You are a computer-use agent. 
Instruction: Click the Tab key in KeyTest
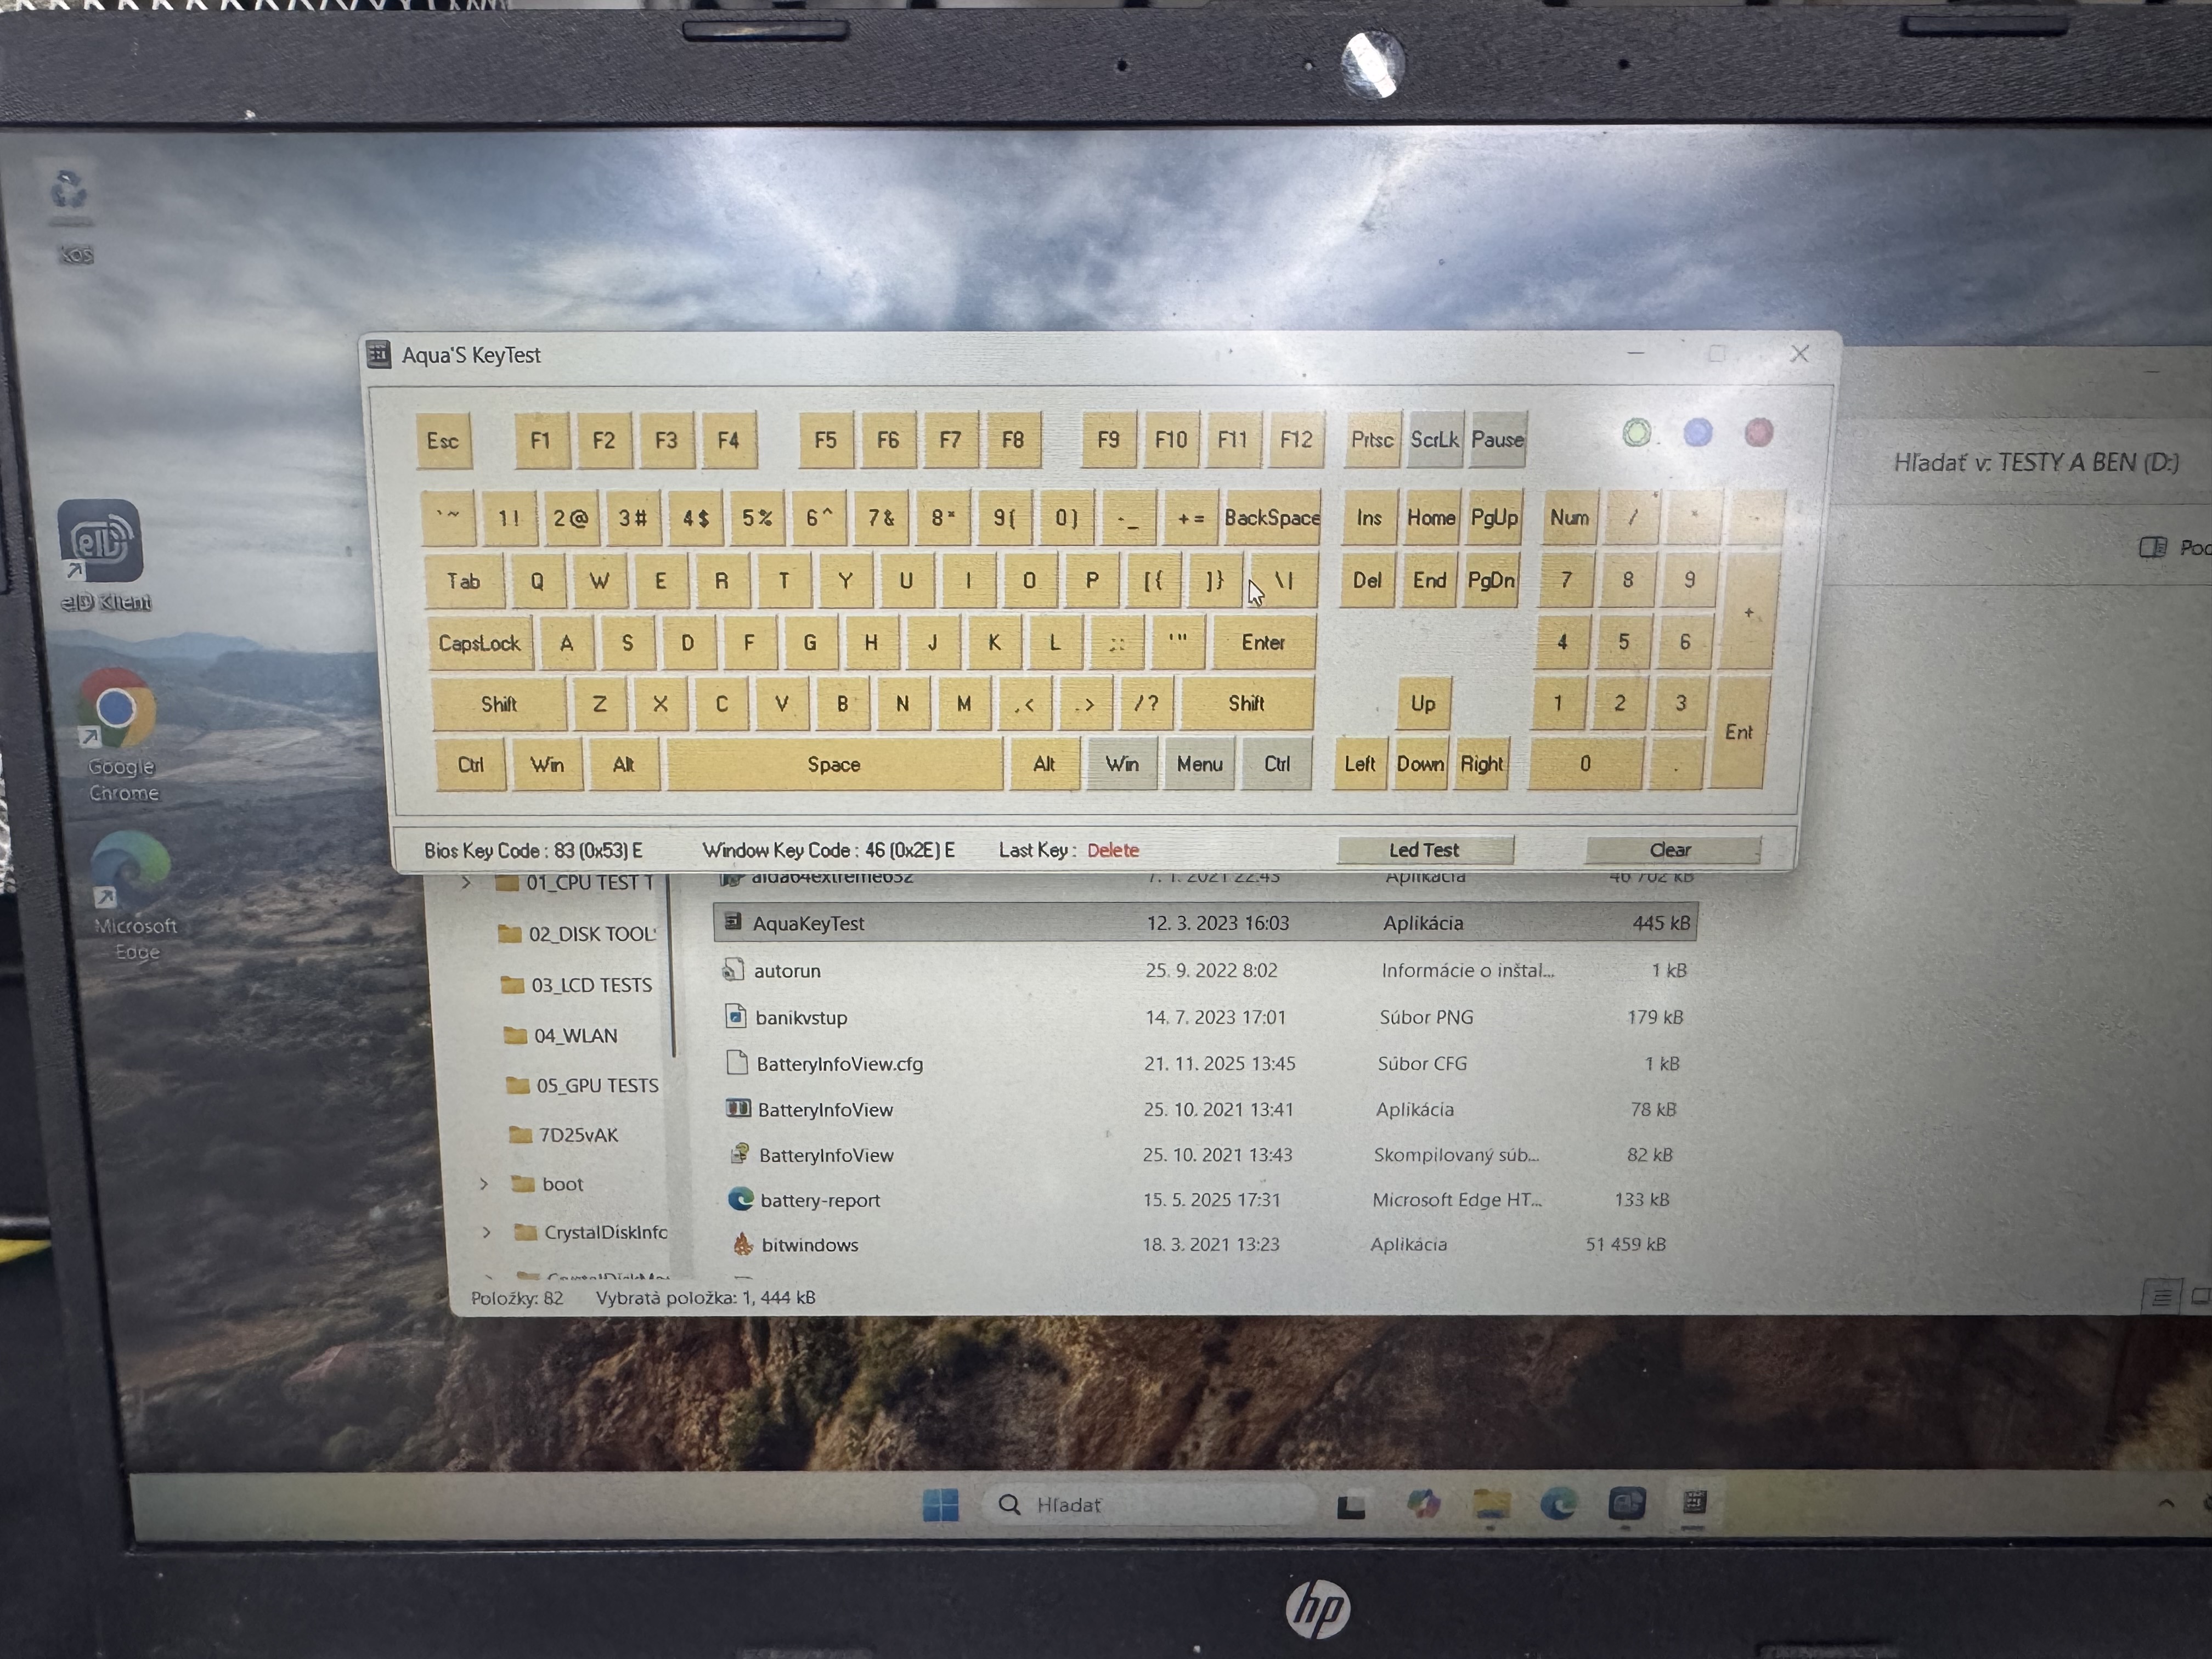coord(463,581)
